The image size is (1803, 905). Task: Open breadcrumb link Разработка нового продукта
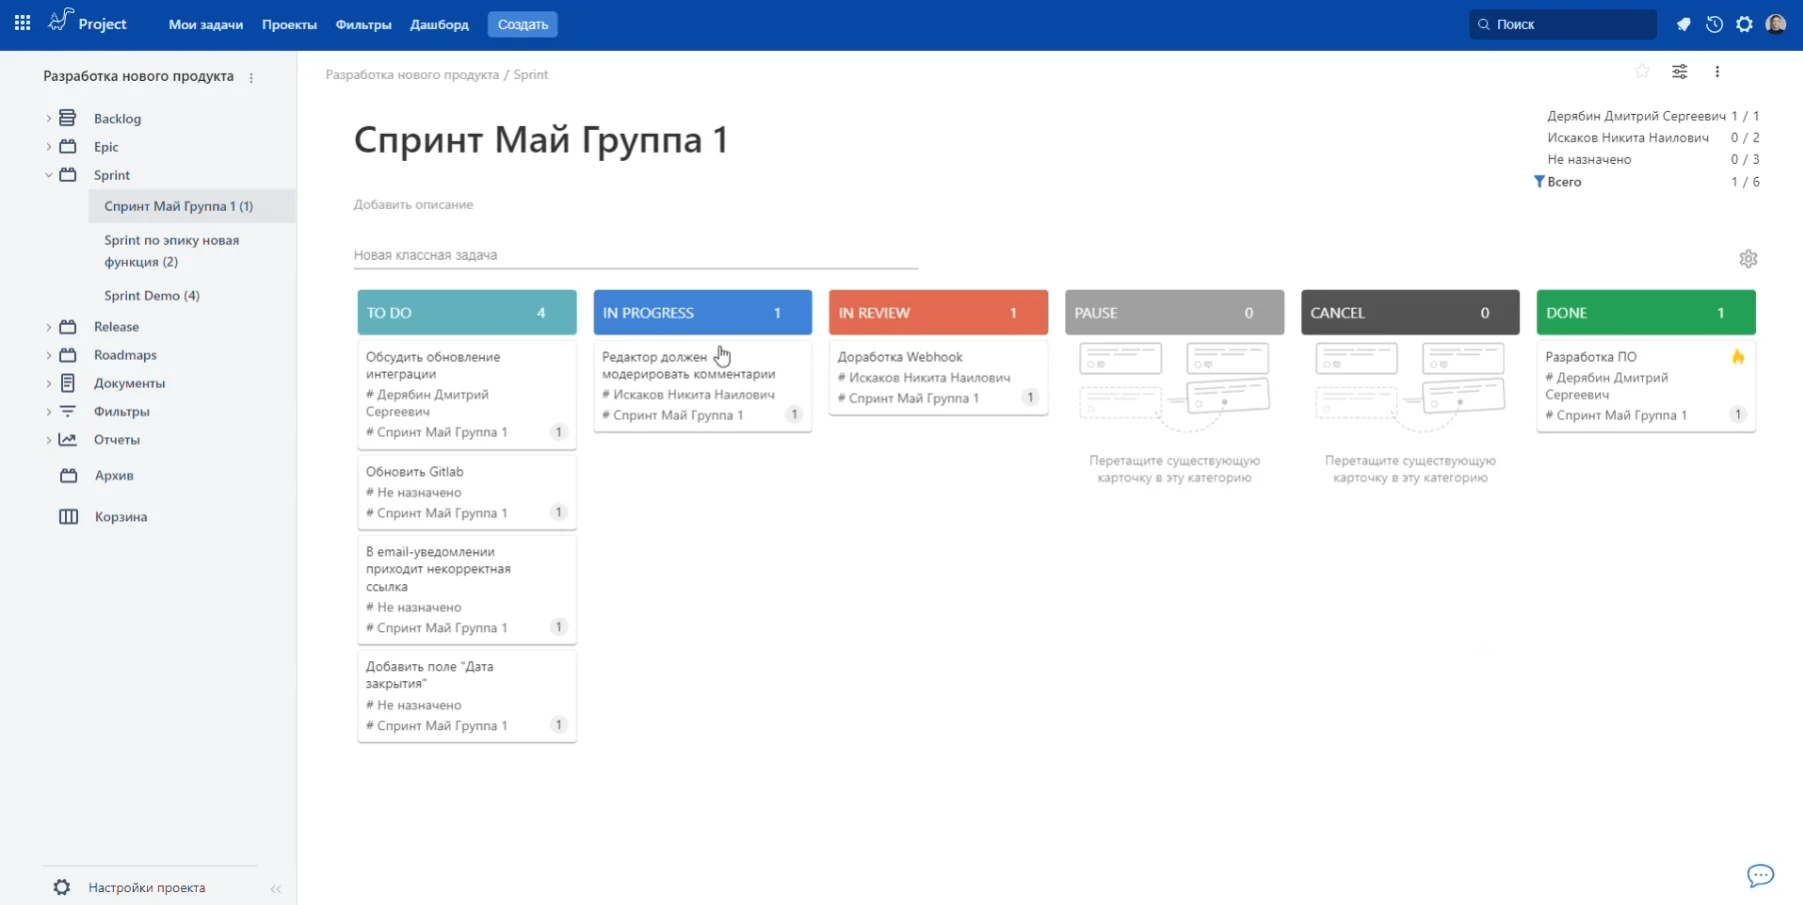click(x=412, y=74)
